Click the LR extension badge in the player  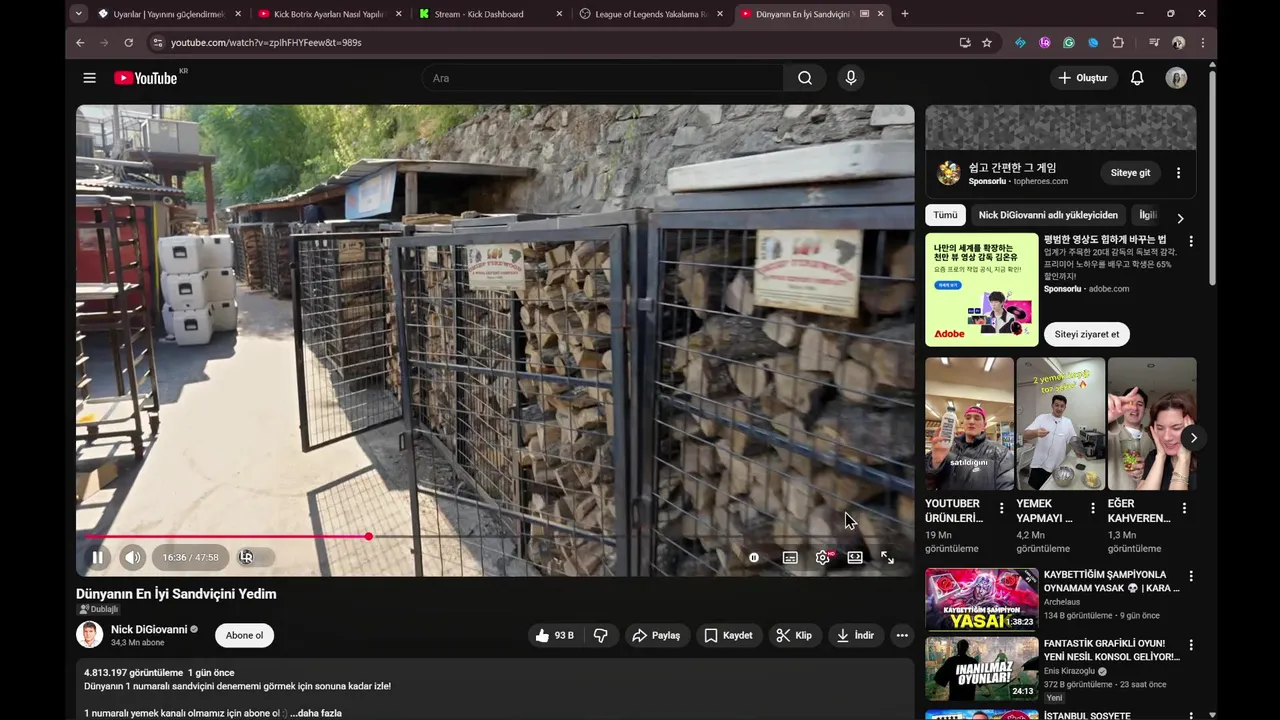246,557
